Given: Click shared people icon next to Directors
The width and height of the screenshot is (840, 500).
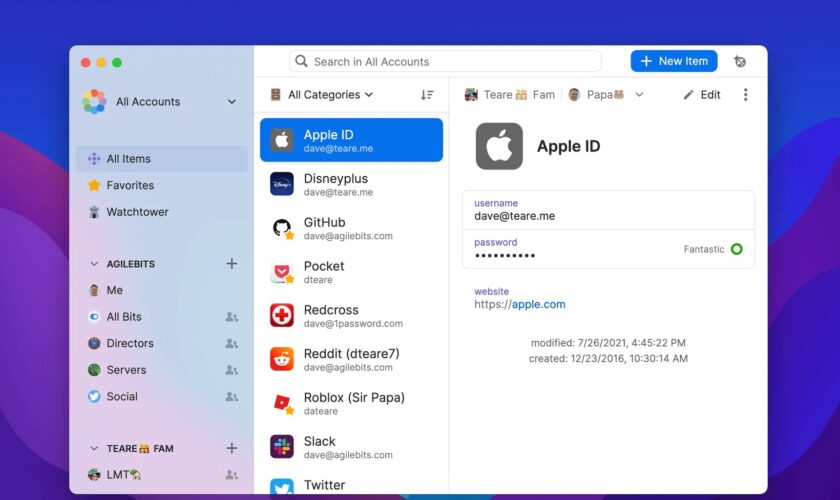Looking at the screenshot, I should pos(231,343).
